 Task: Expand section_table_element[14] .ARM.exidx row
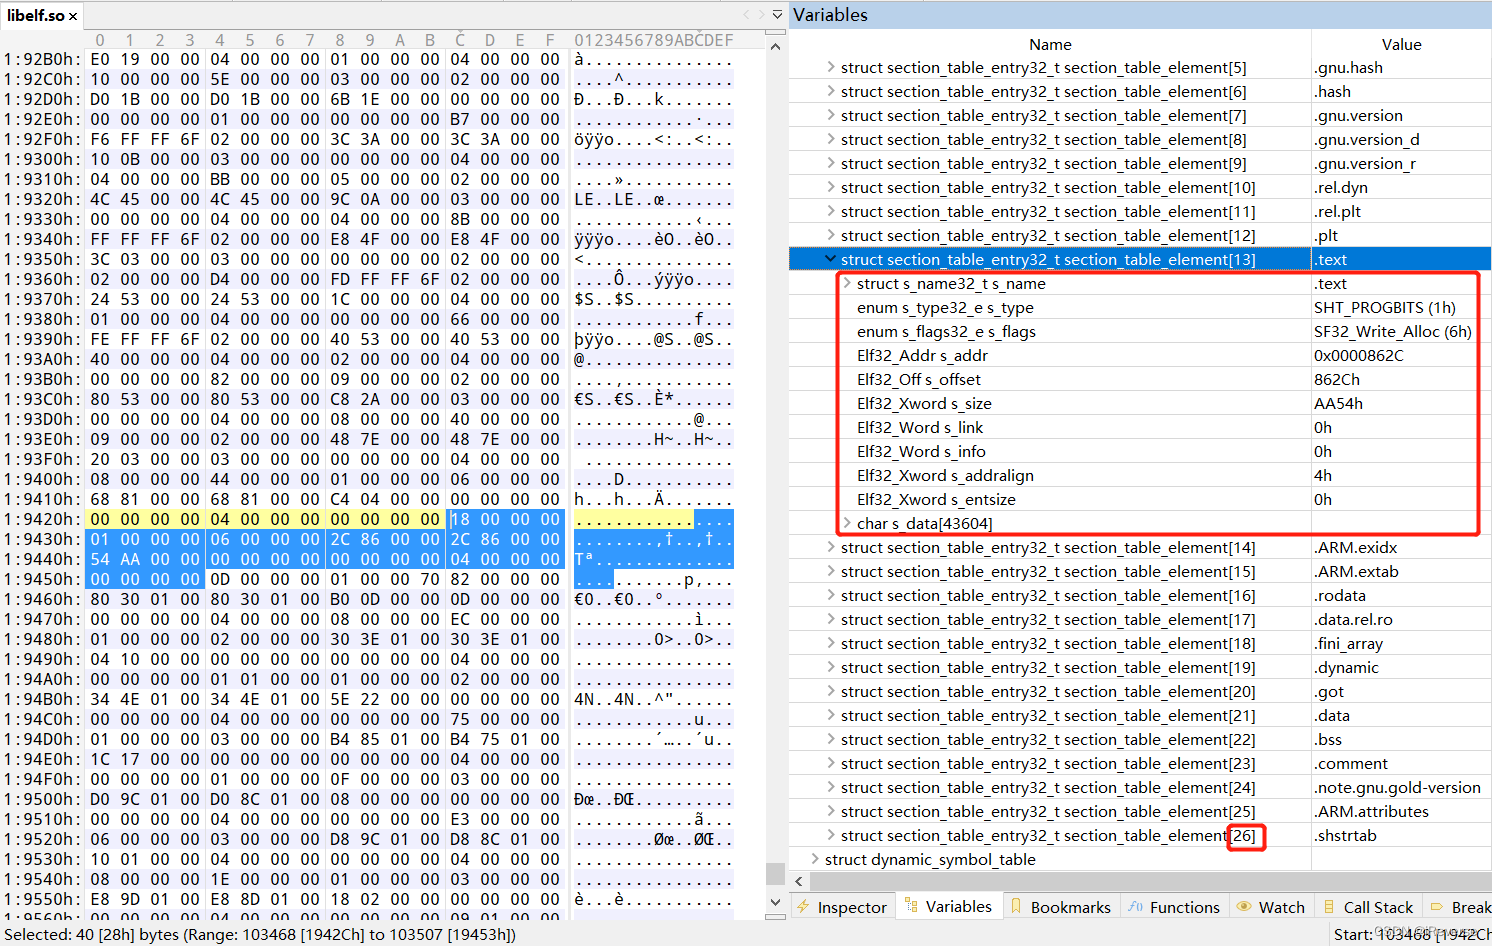[x=831, y=547]
